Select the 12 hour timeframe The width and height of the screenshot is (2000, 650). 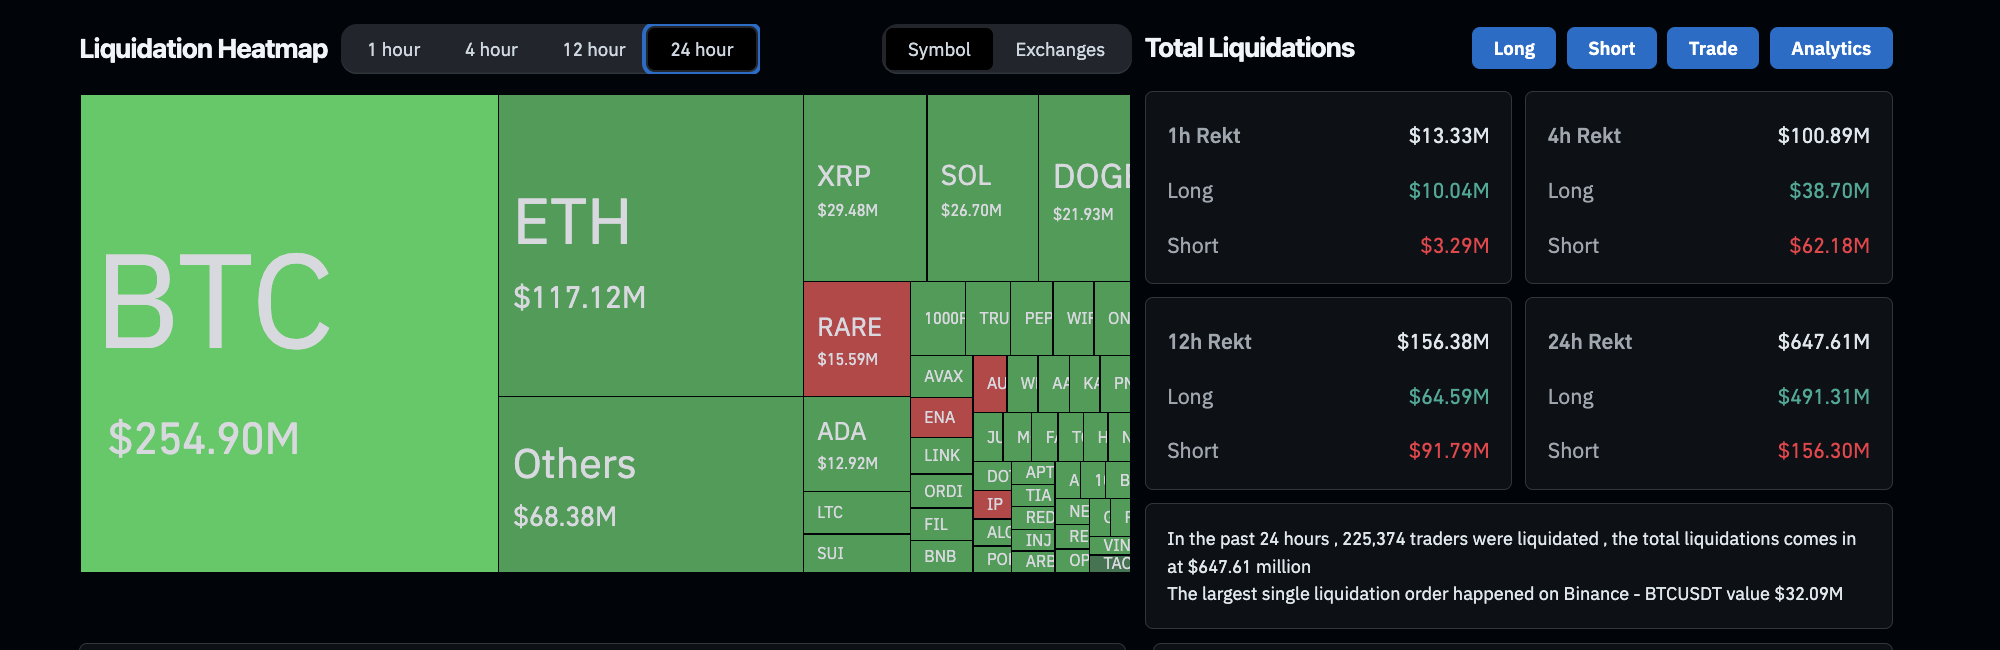pos(594,49)
